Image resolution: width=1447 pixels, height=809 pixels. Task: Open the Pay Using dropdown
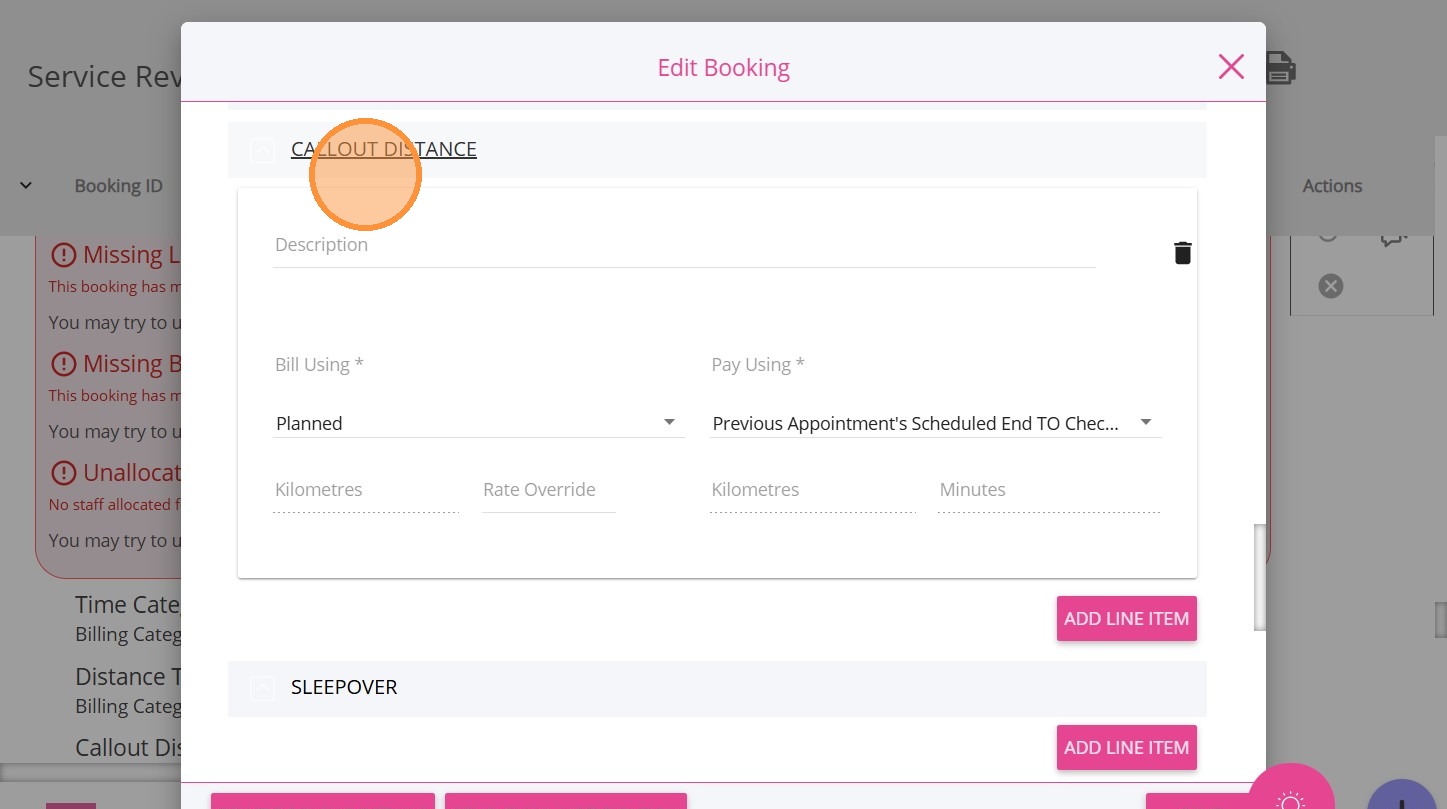tap(934, 423)
